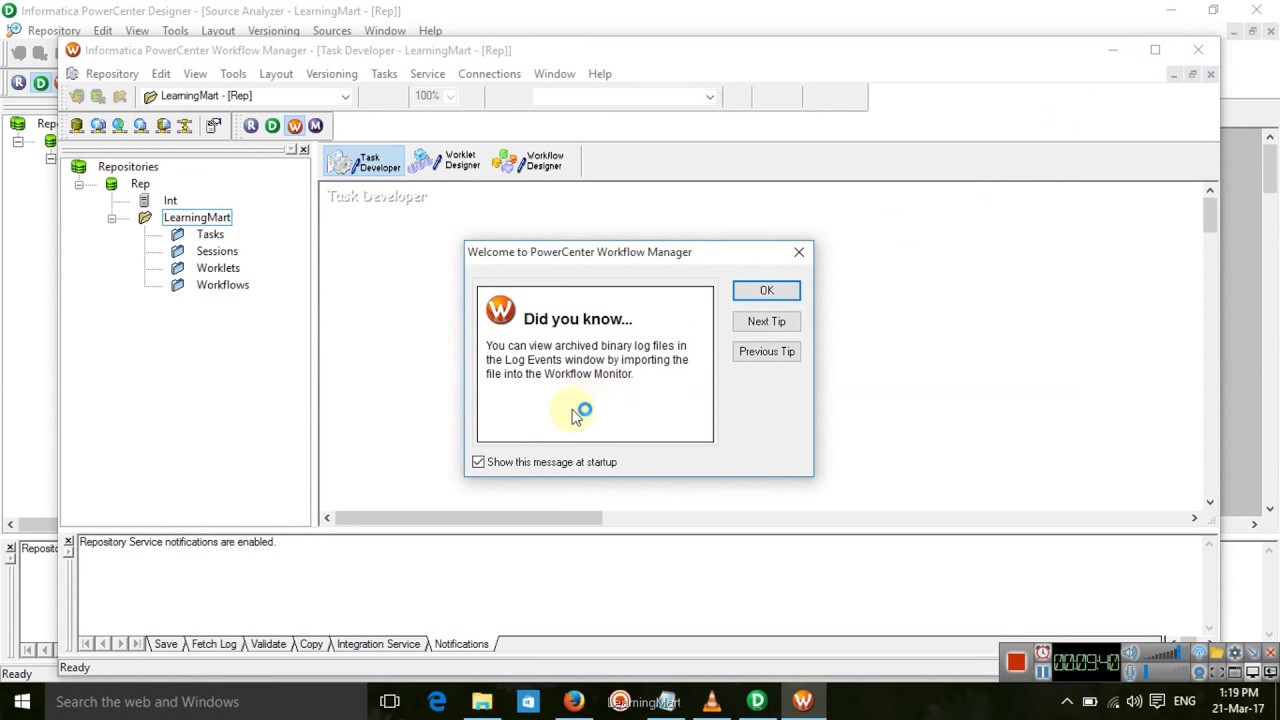
Task: Open the recorder output folder icon
Action: 1217,652
